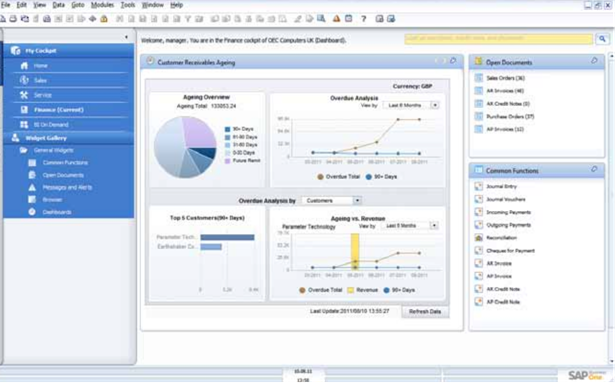
Task: Open the Journal Entry function icon
Action: point(479,186)
